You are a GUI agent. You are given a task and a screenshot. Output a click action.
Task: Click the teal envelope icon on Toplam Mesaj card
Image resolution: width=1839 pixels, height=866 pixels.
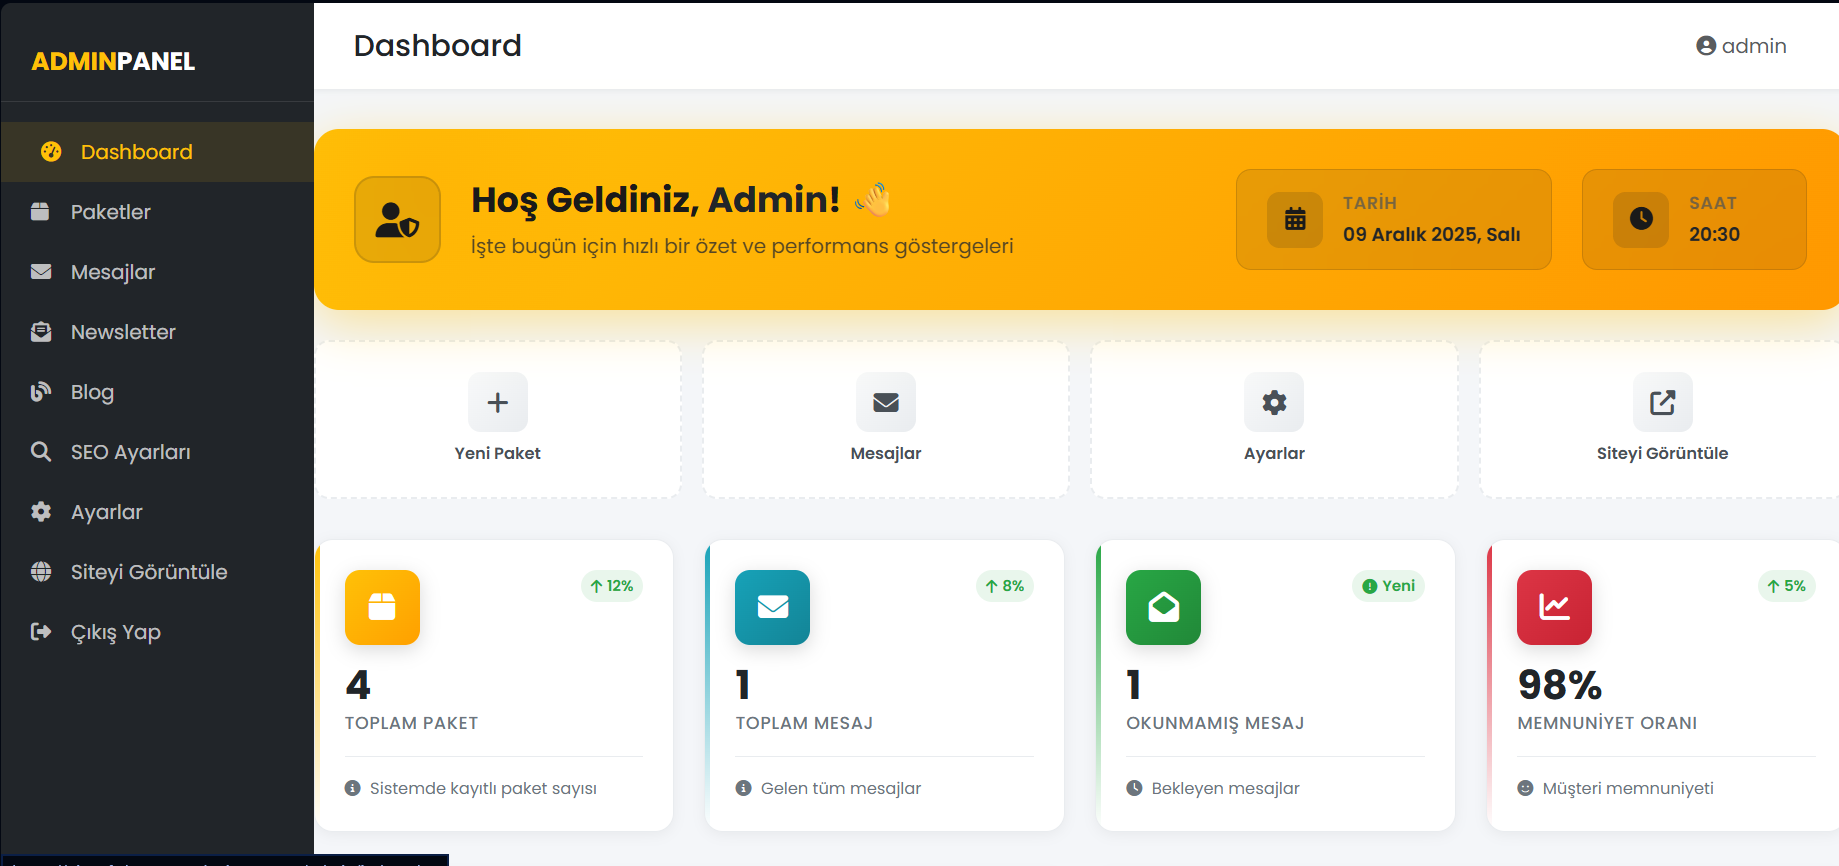(x=772, y=607)
